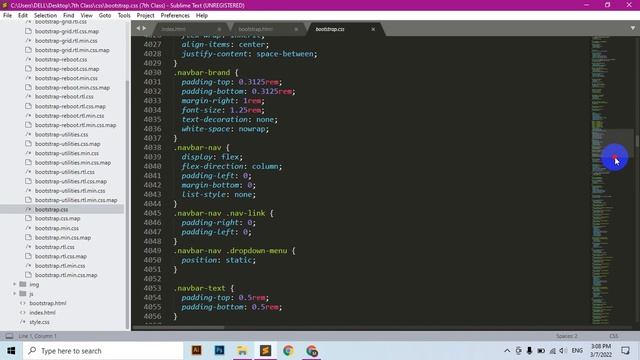Select the bootstrap.css tab
Screen dimensions: 640x360
click(345, 29)
